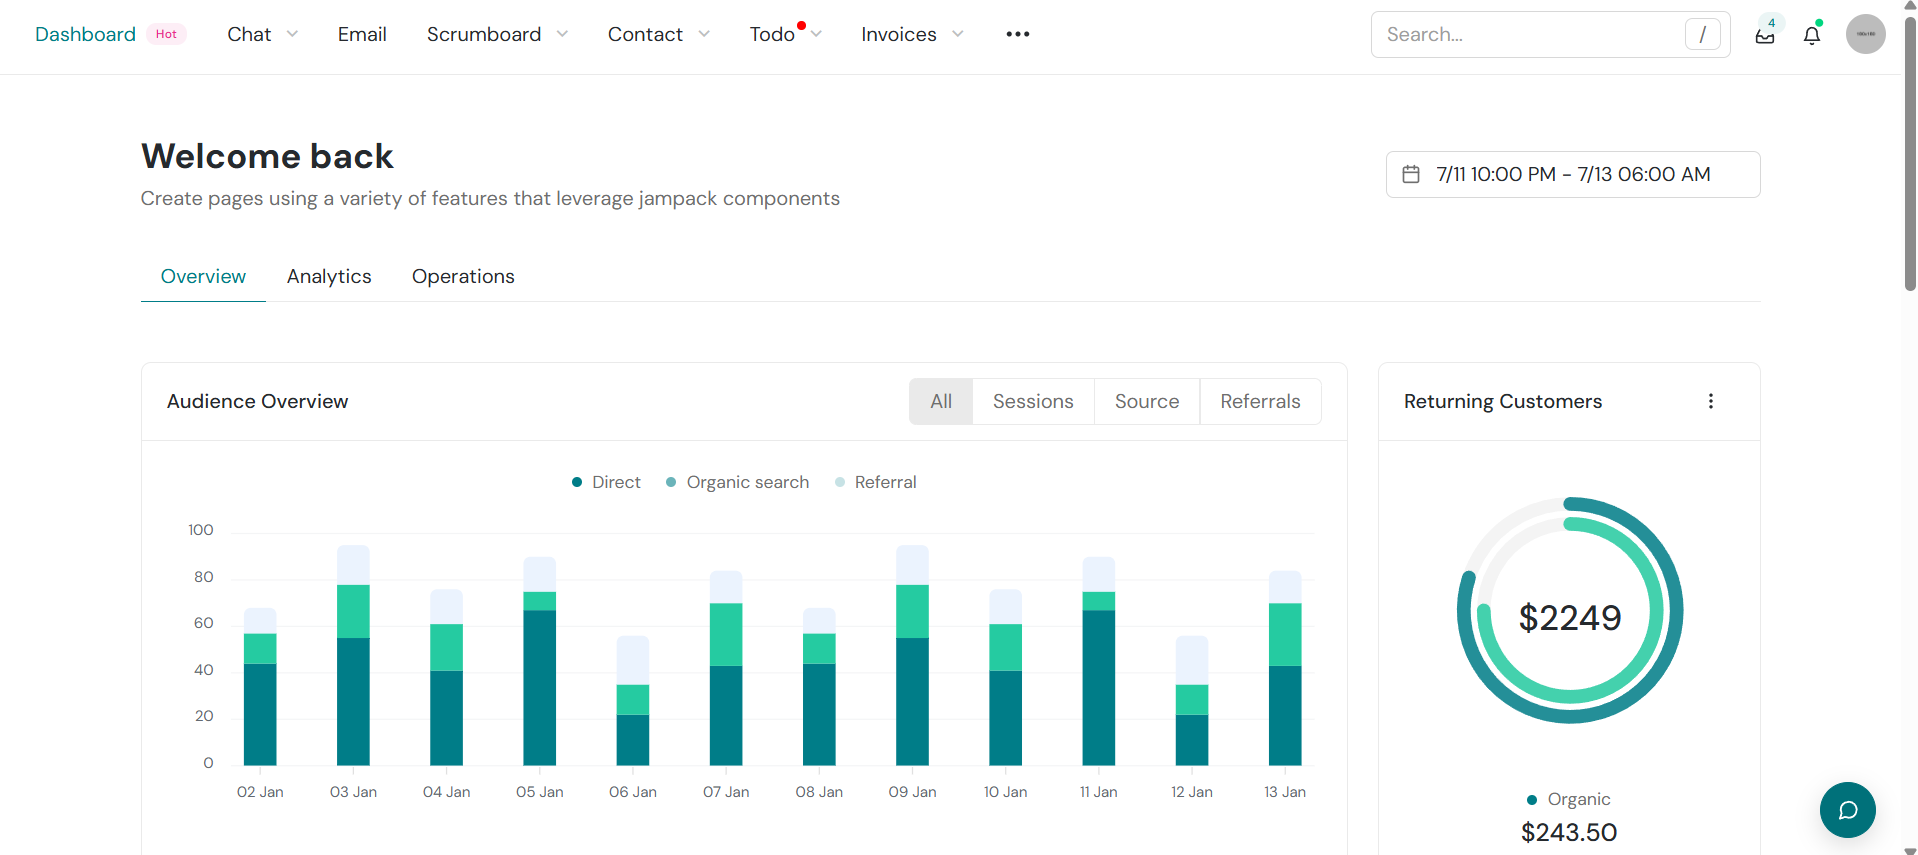Switch to the Overview tab
This screenshot has height=855, width=1918.
coord(203,276)
